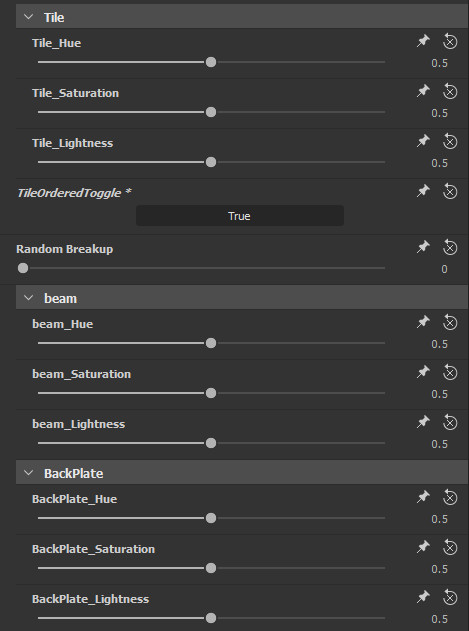469x631 pixels.
Task: Click the beam_Saturation value field 0.5
Action: coord(439,394)
